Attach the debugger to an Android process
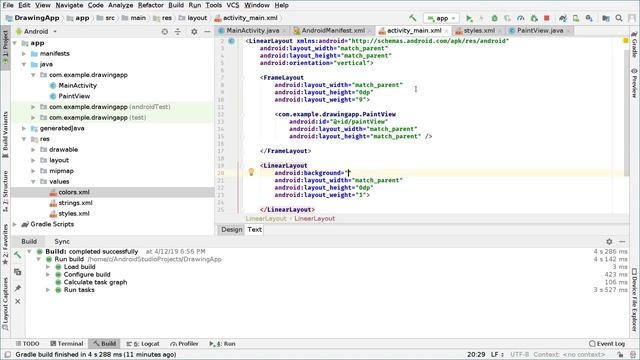Viewport: 640px width, 360px height. [x=534, y=18]
